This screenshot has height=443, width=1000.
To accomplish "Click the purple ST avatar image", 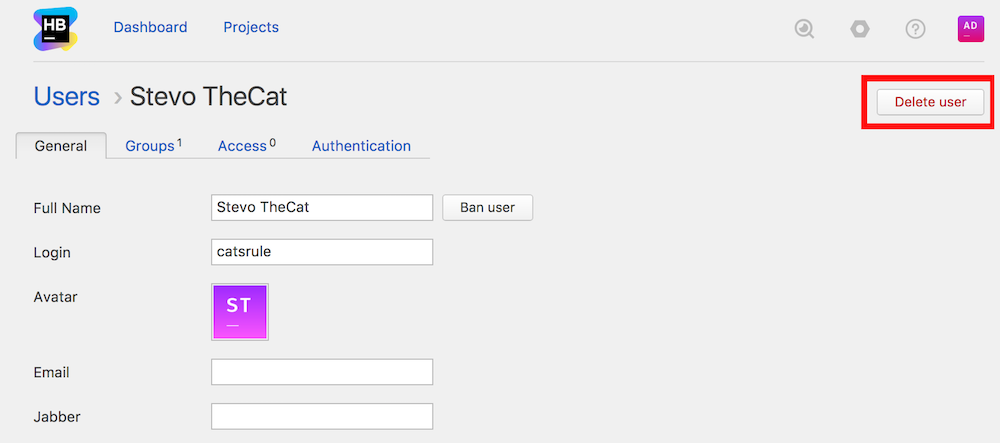I will (239, 312).
